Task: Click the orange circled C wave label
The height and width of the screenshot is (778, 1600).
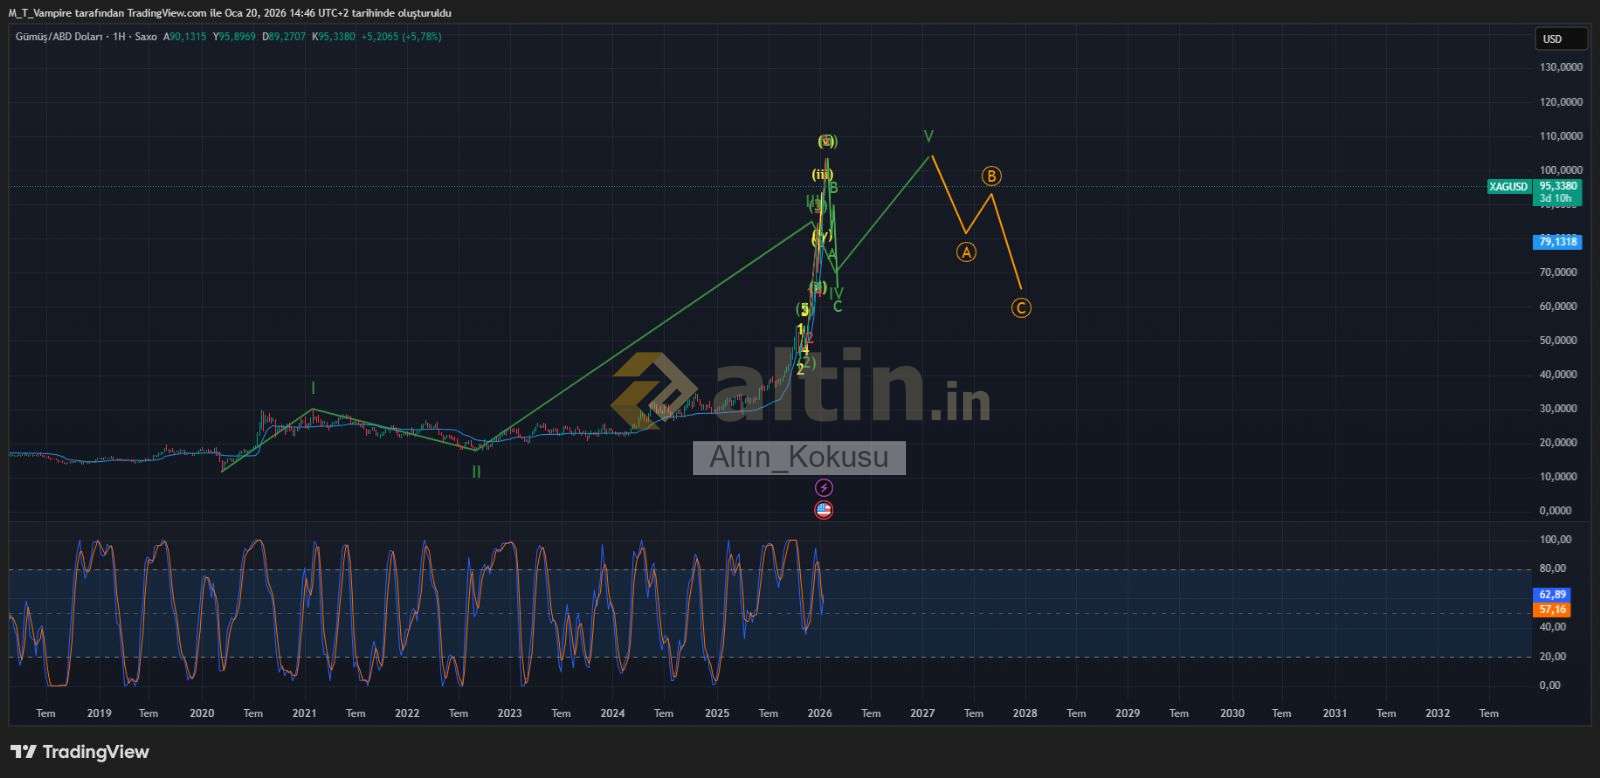Action: 1020,308
